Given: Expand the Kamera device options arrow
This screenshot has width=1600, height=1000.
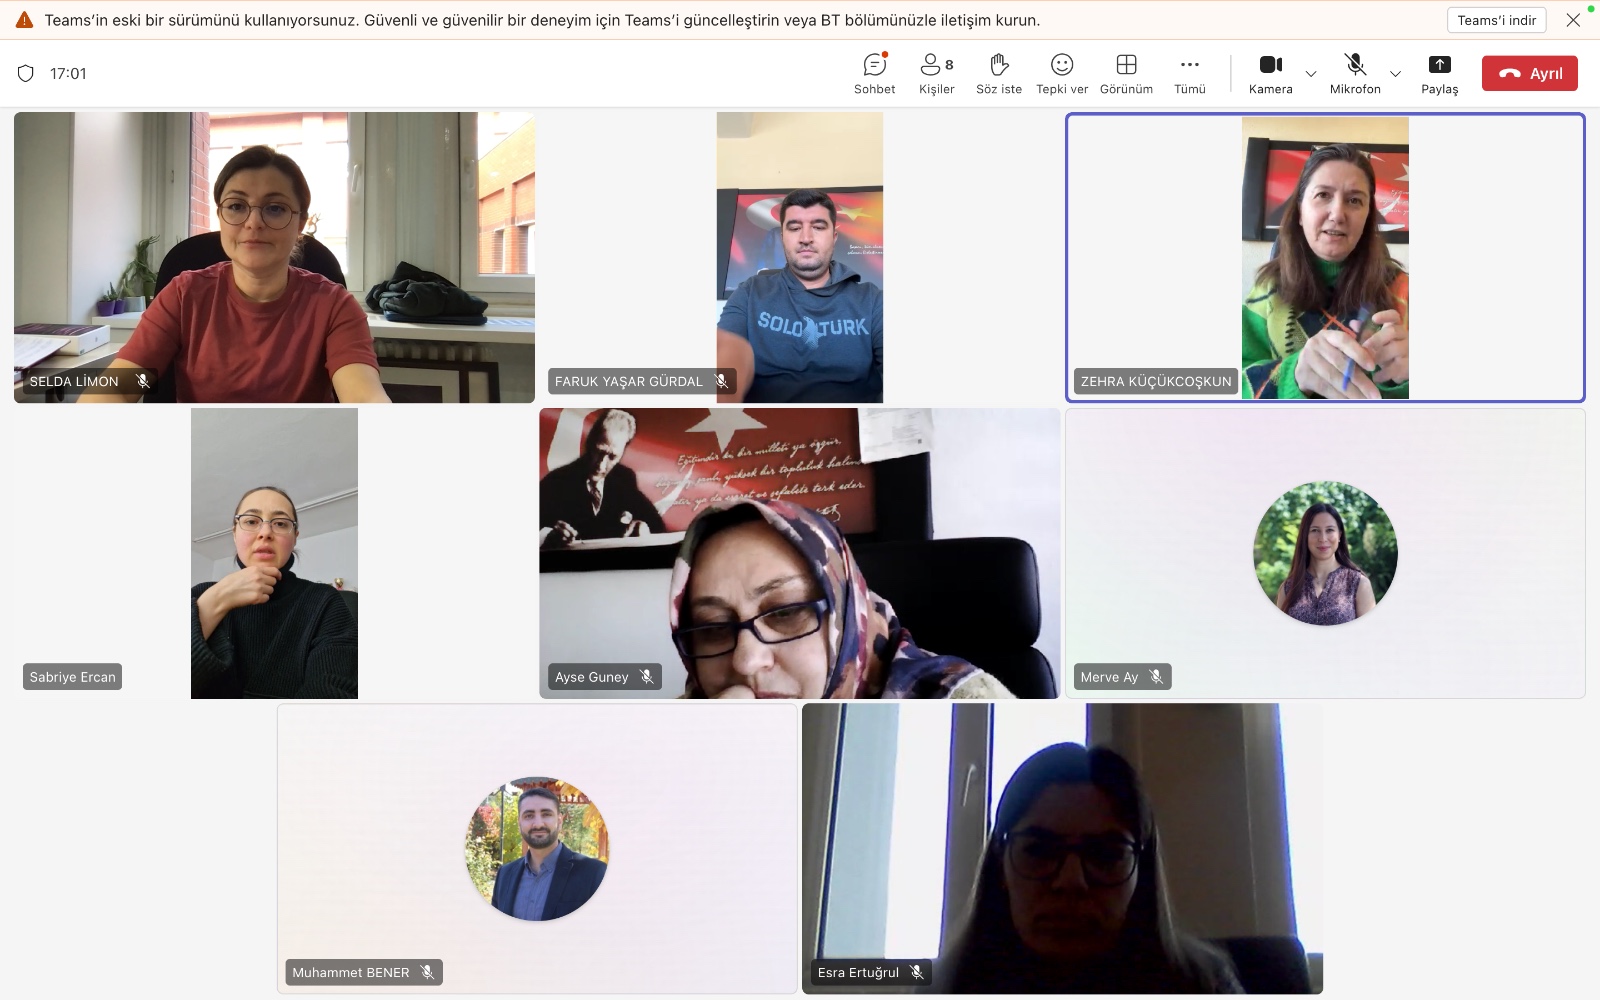Looking at the screenshot, I should (x=1311, y=74).
